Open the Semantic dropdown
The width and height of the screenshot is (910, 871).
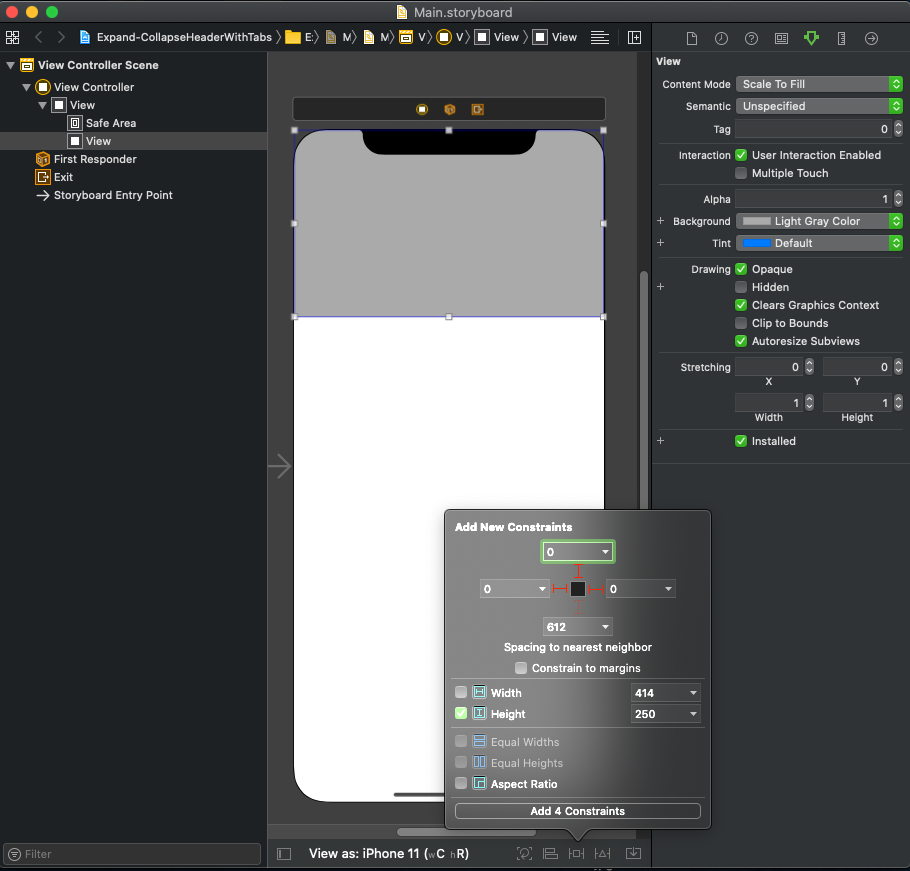[818, 106]
